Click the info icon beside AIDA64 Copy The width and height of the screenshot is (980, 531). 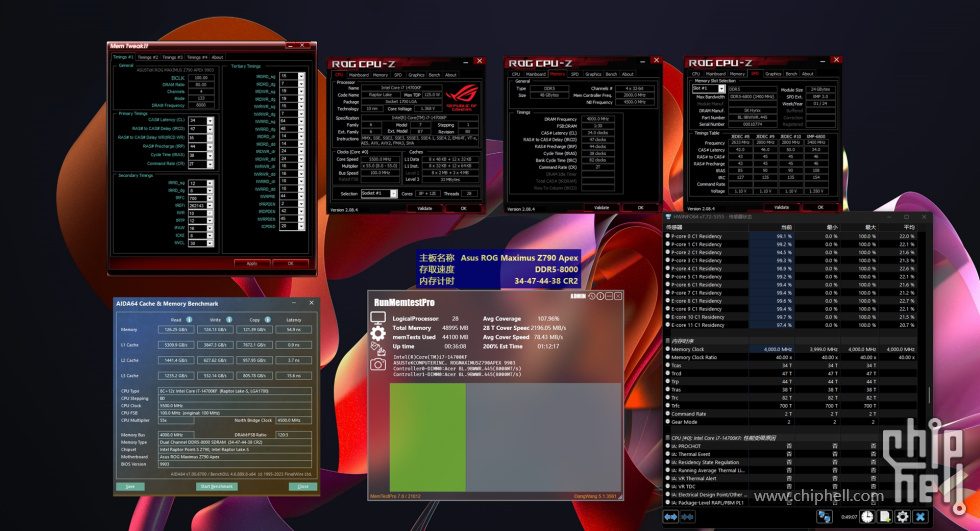(268, 319)
